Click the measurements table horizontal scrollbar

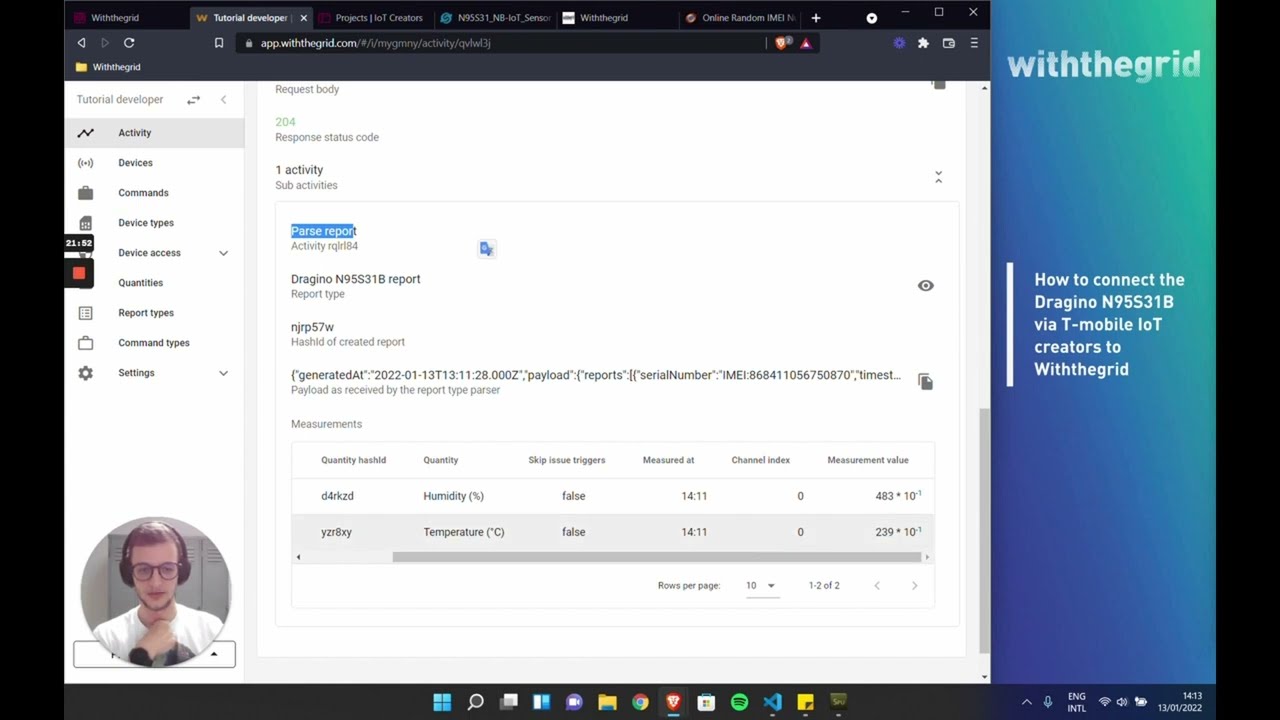tap(657, 557)
